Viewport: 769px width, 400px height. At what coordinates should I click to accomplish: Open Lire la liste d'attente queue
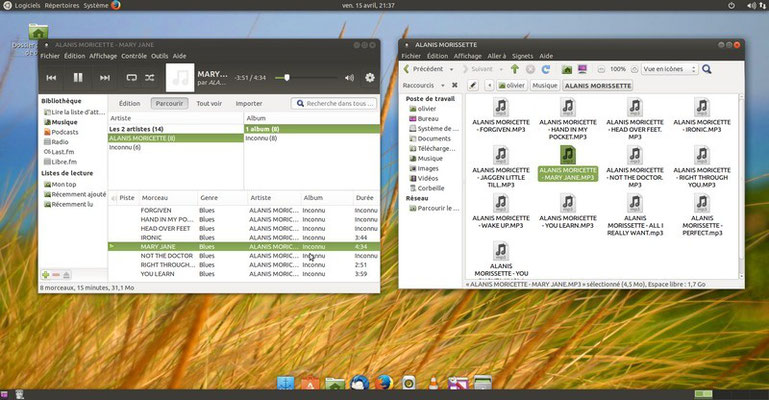click(75, 112)
